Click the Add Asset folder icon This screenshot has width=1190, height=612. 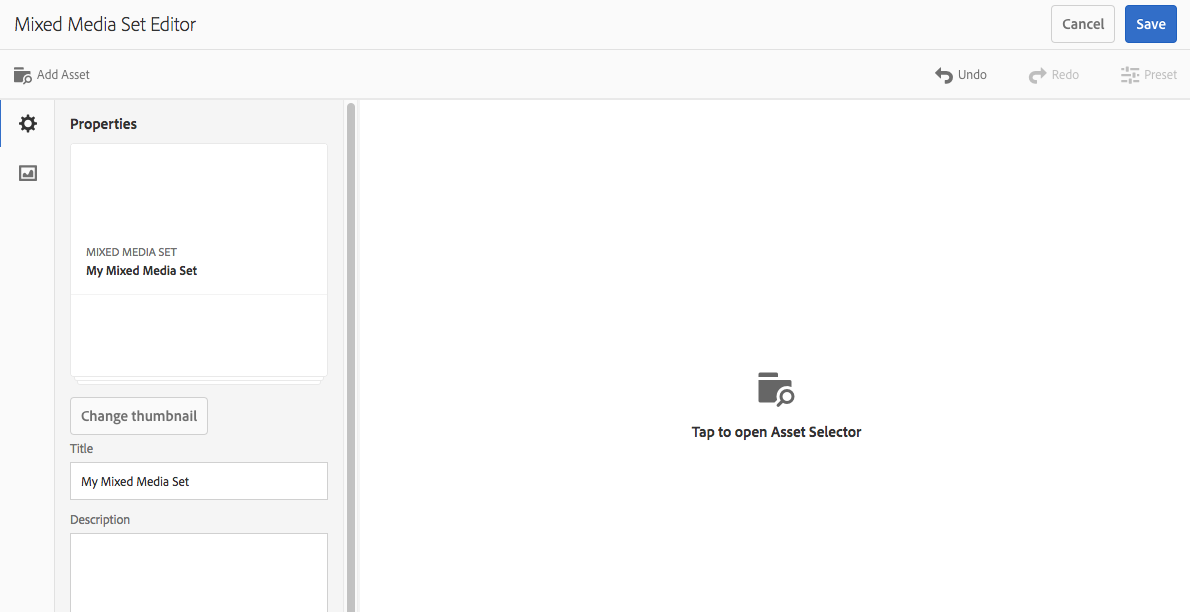point(23,75)
